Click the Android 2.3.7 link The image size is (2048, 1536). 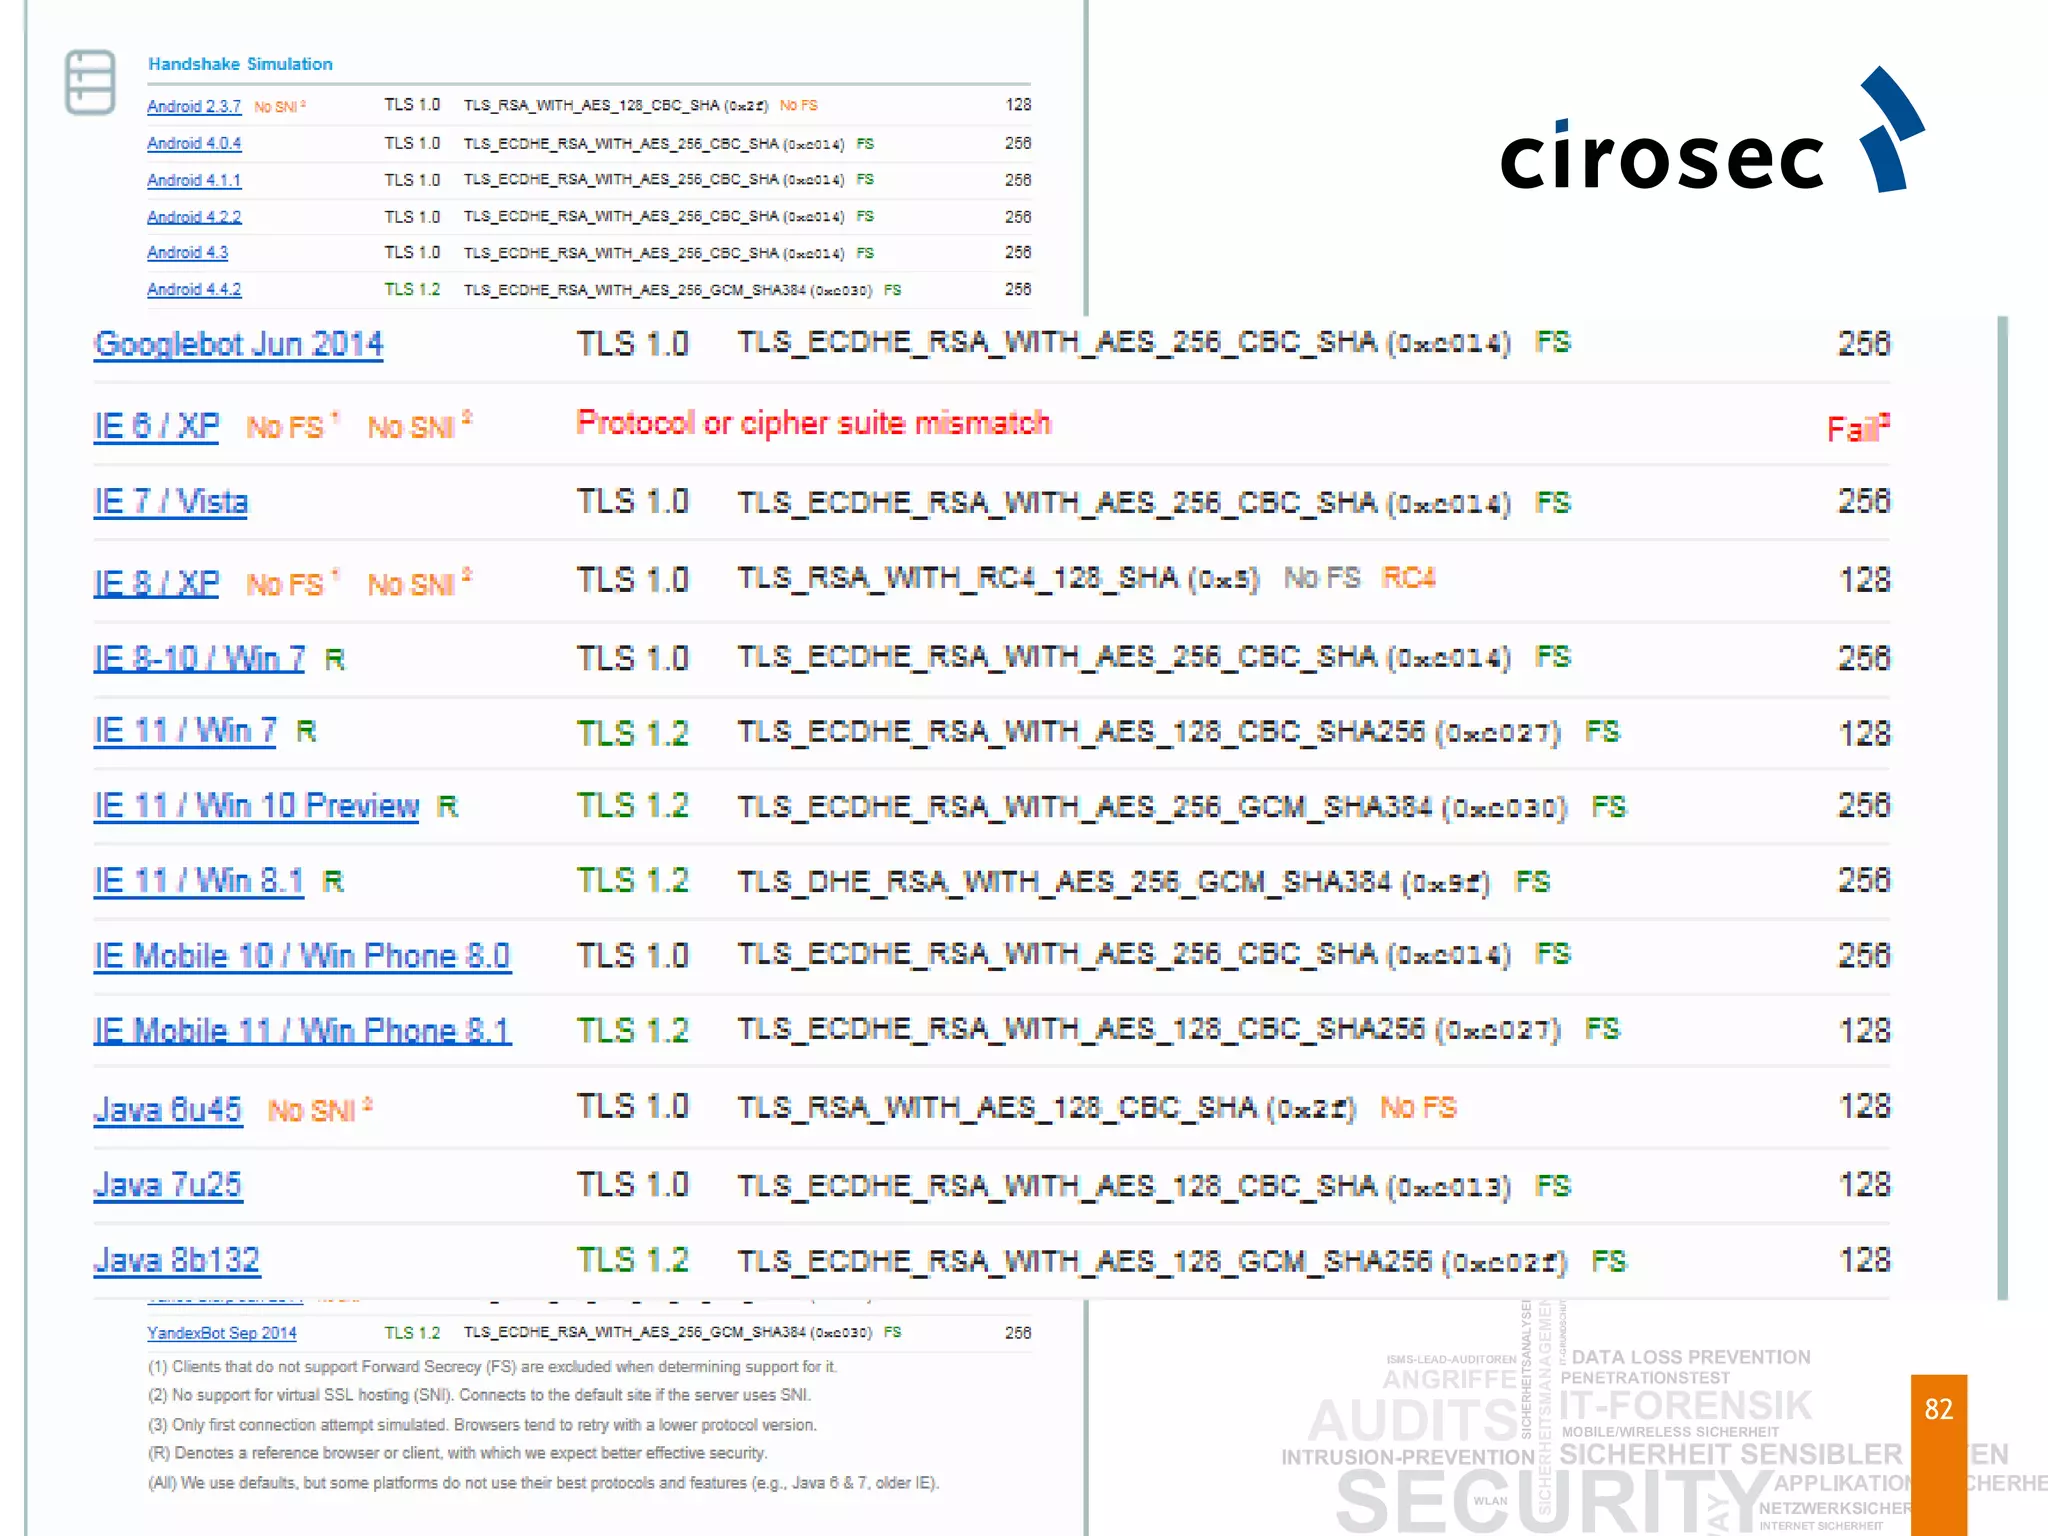point(194,106)
